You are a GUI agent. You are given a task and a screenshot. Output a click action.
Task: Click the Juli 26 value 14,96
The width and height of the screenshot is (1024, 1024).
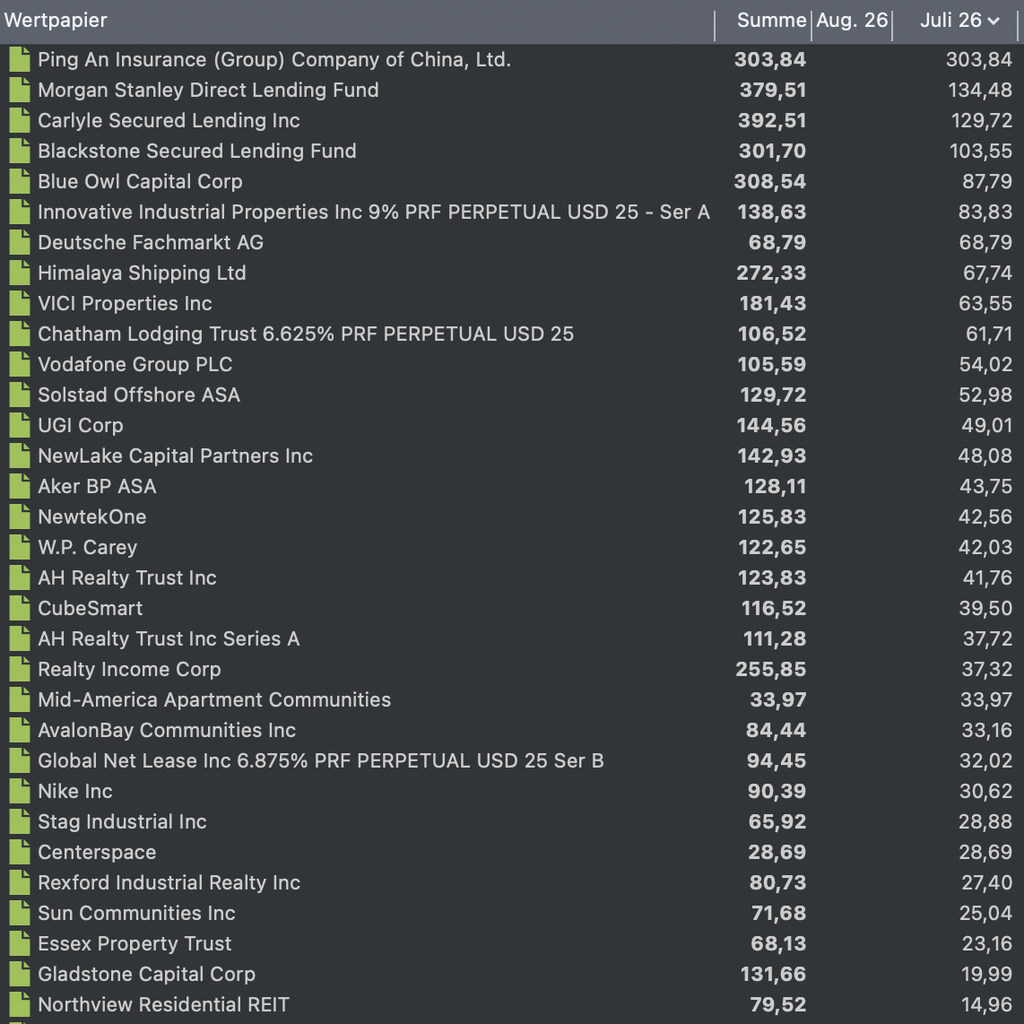click(987, 1004)
